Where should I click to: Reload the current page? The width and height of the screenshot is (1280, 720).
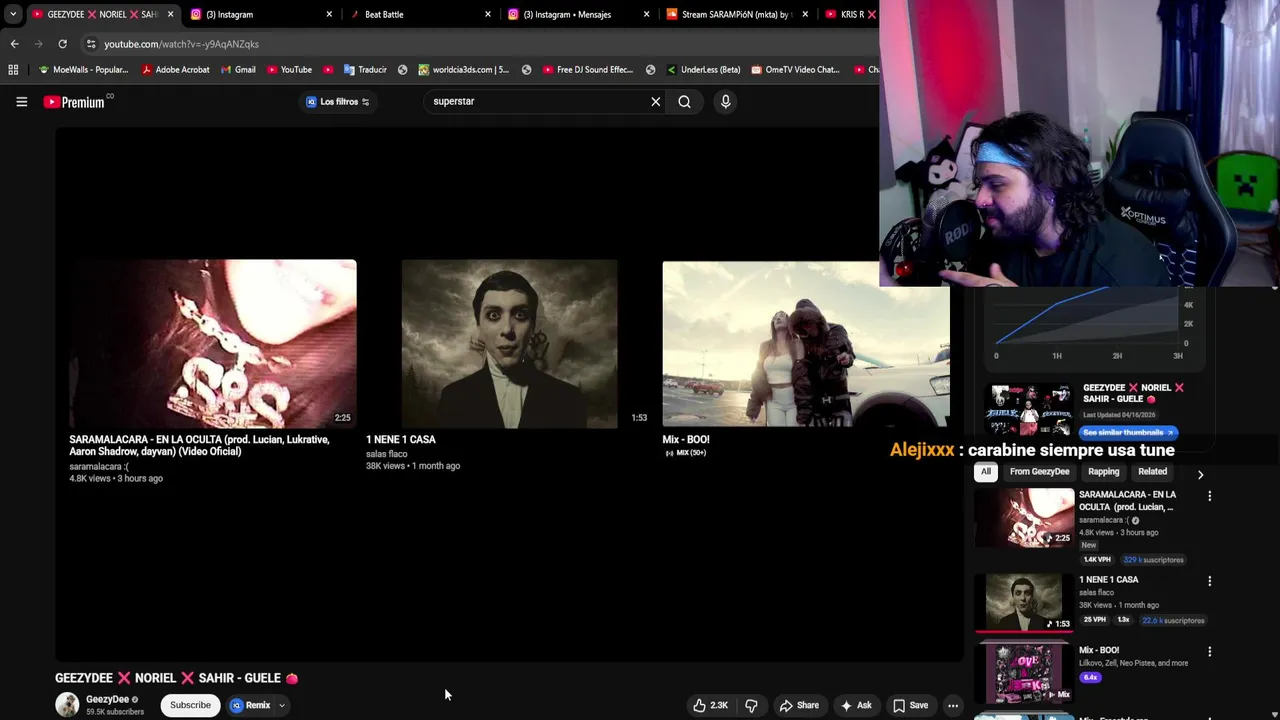[x=62, y=44]
